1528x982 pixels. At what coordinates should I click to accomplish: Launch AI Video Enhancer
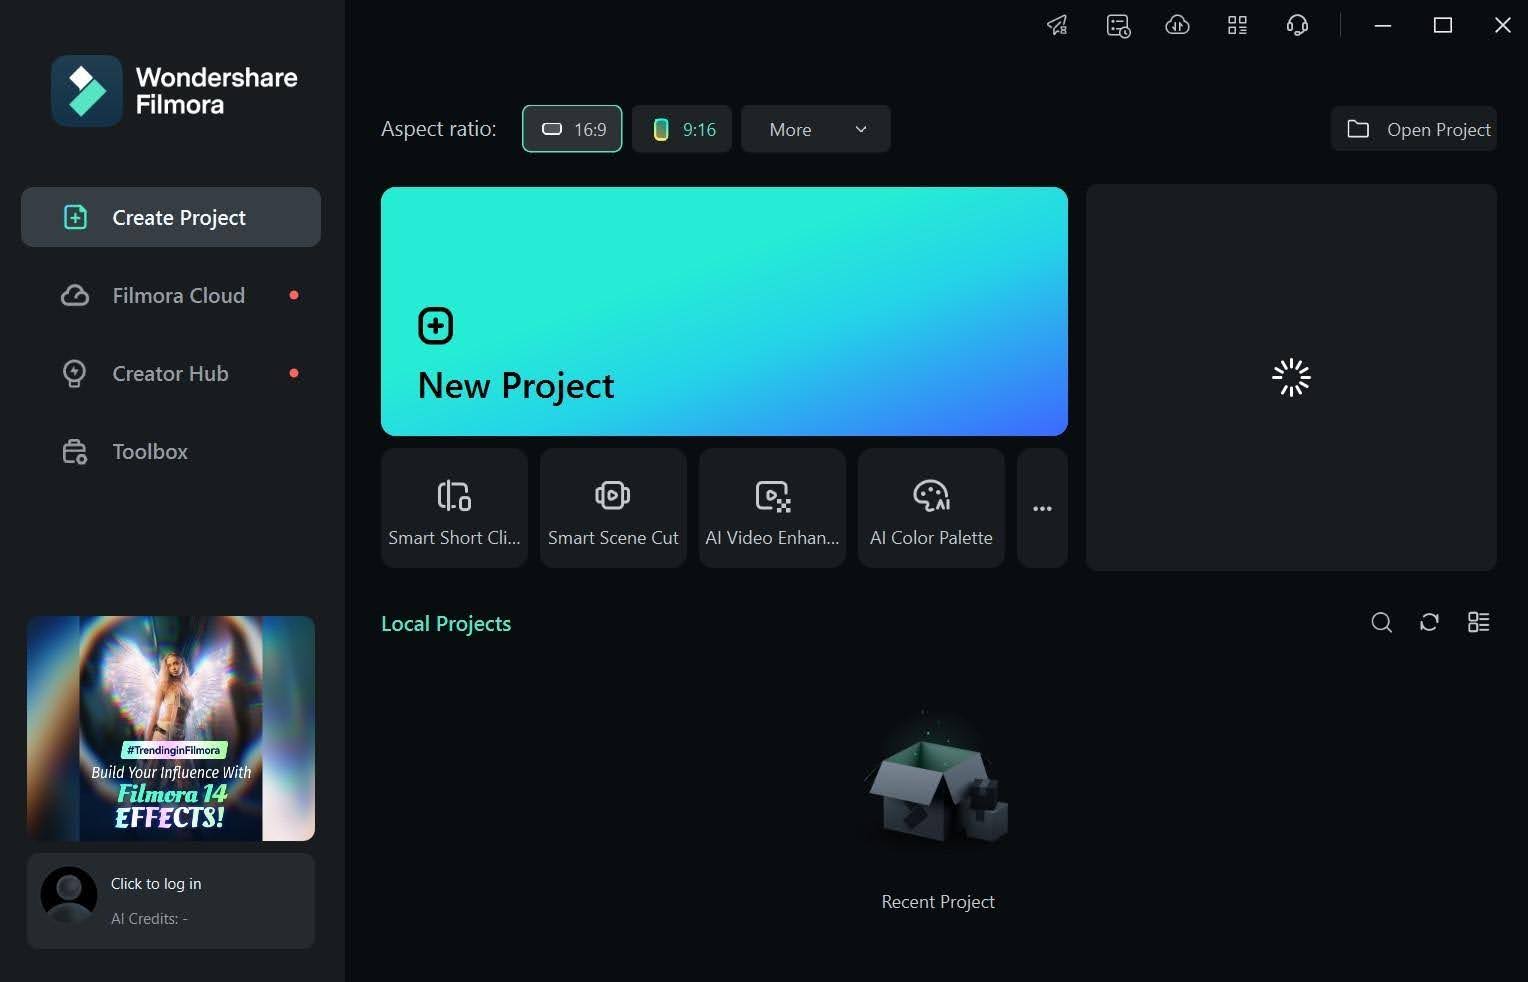click(x=771, y=507)
